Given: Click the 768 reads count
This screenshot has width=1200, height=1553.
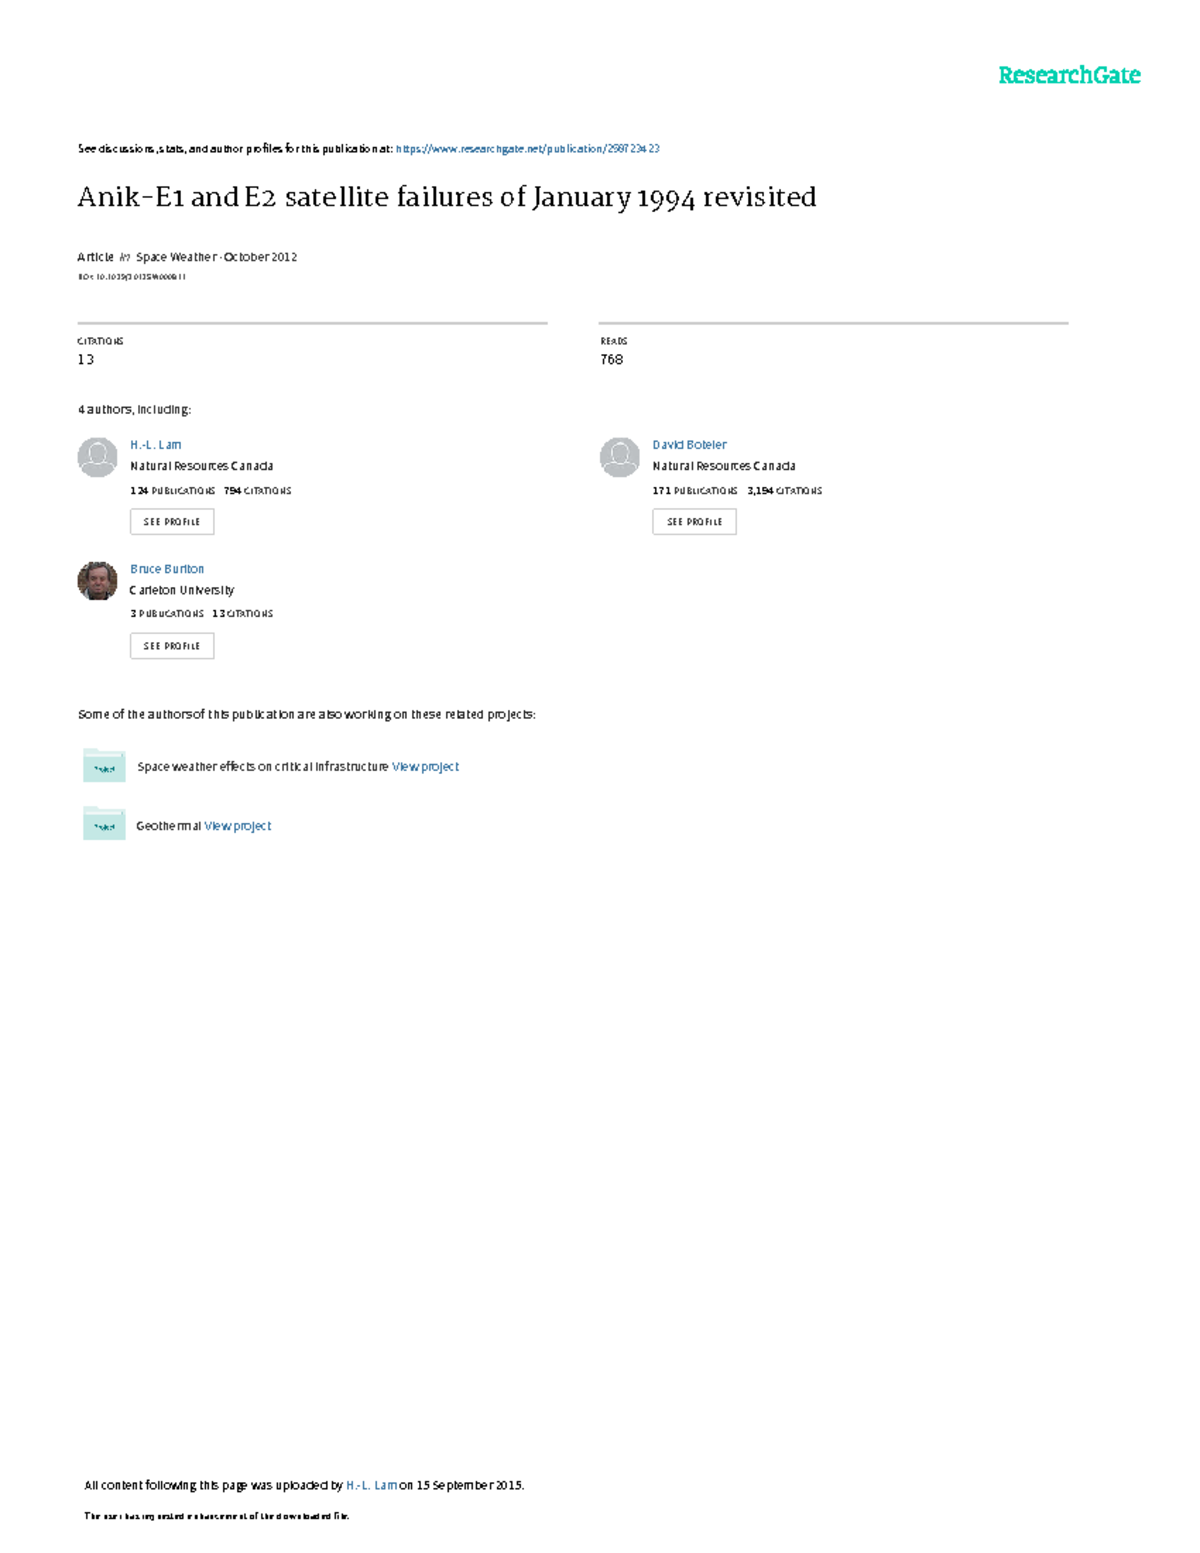Looking at the screenshot, I should click(611, 359).
